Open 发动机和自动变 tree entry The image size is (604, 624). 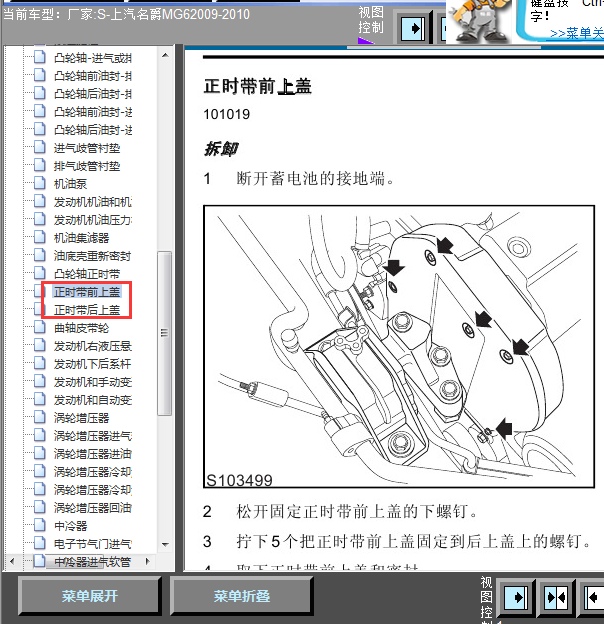click(93, 400)
